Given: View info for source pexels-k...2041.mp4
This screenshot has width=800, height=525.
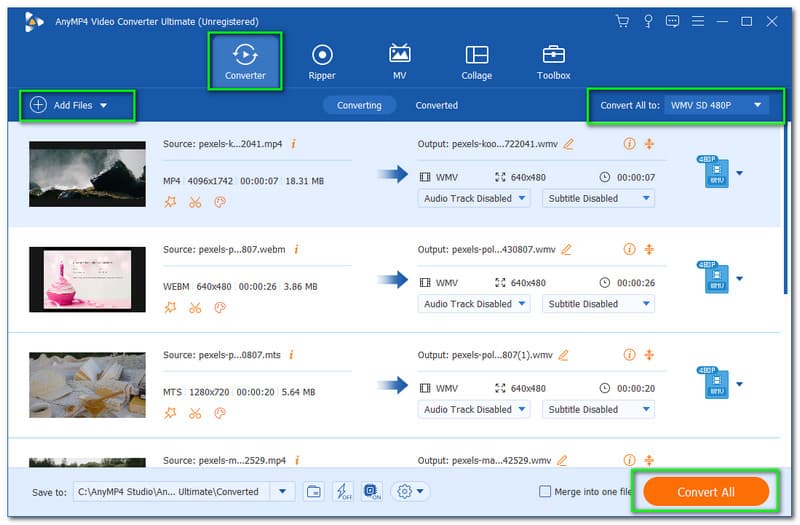Looking at the screenshot, I should coord(293,144).
